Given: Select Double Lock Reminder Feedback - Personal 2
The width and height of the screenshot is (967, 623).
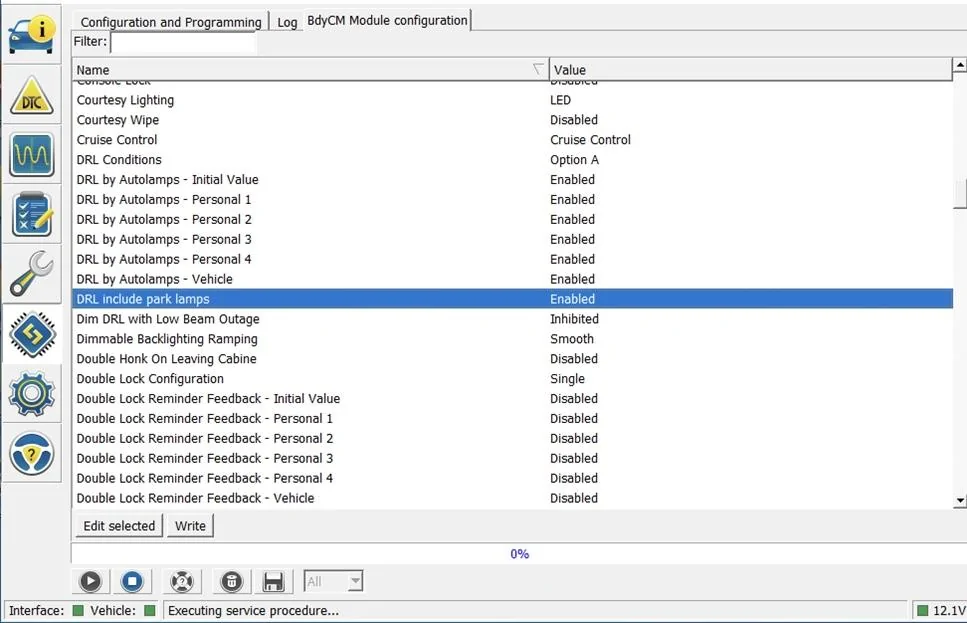Looking at the screenshot, I should [512, 439].
